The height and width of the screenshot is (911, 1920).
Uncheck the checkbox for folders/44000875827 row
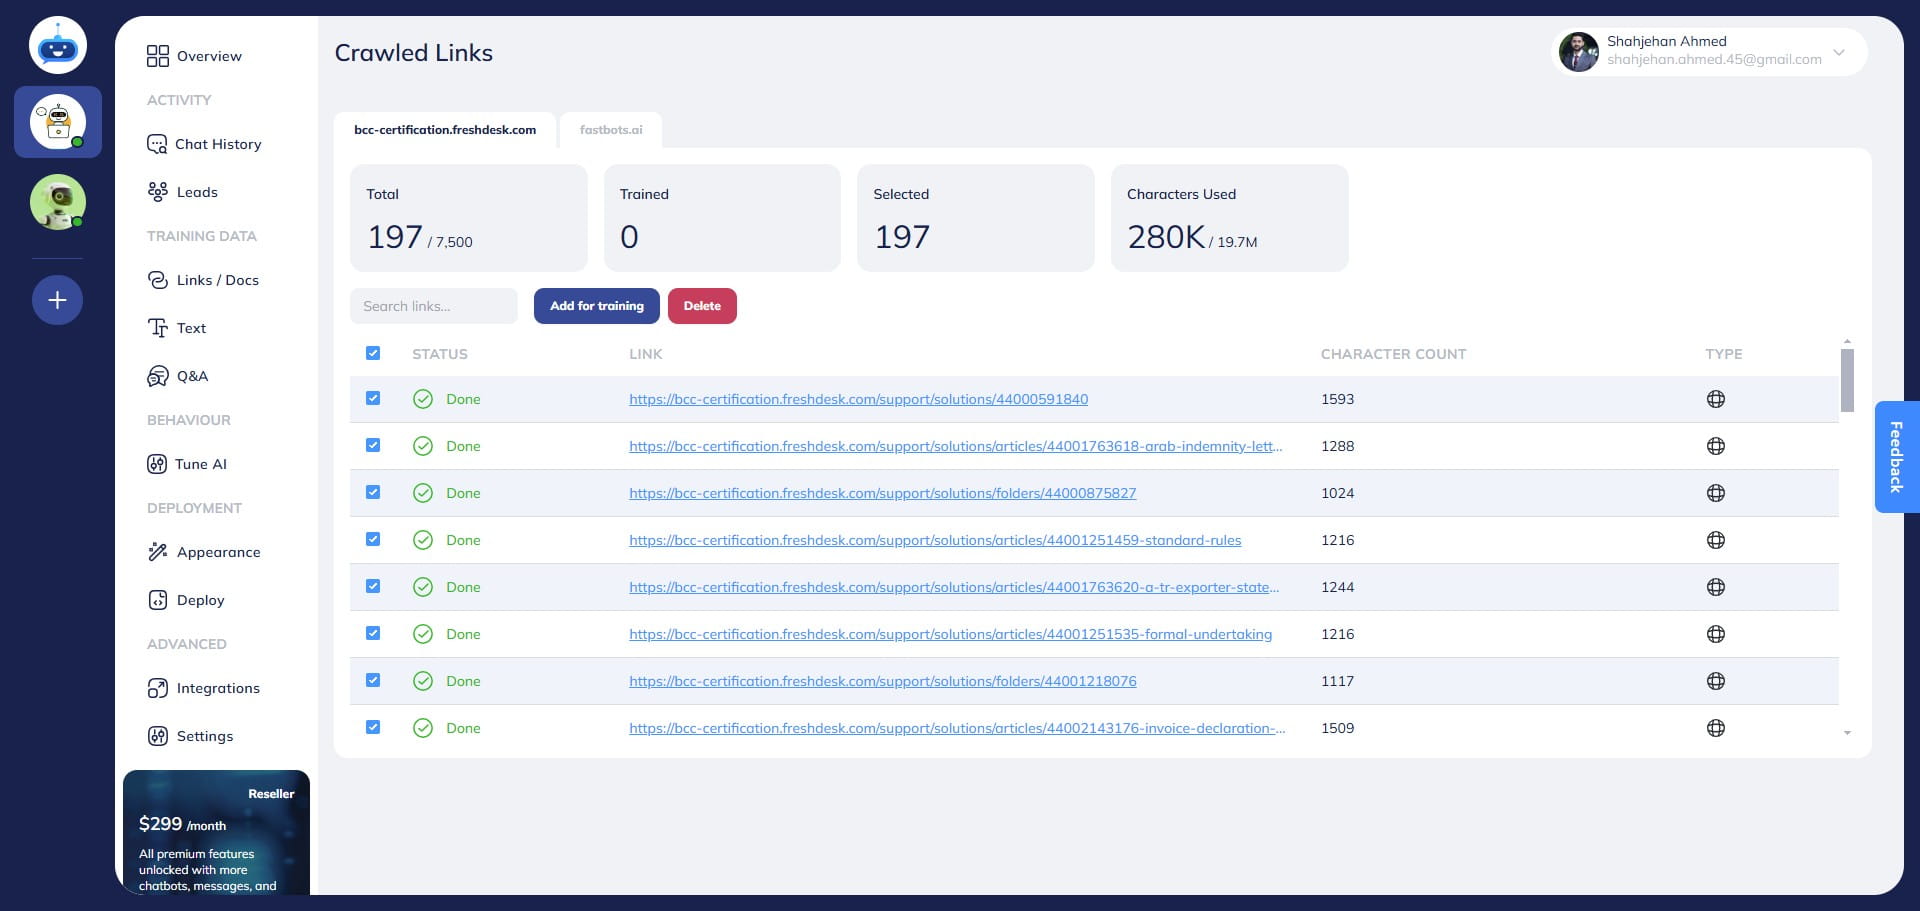[x=373, y=492]
